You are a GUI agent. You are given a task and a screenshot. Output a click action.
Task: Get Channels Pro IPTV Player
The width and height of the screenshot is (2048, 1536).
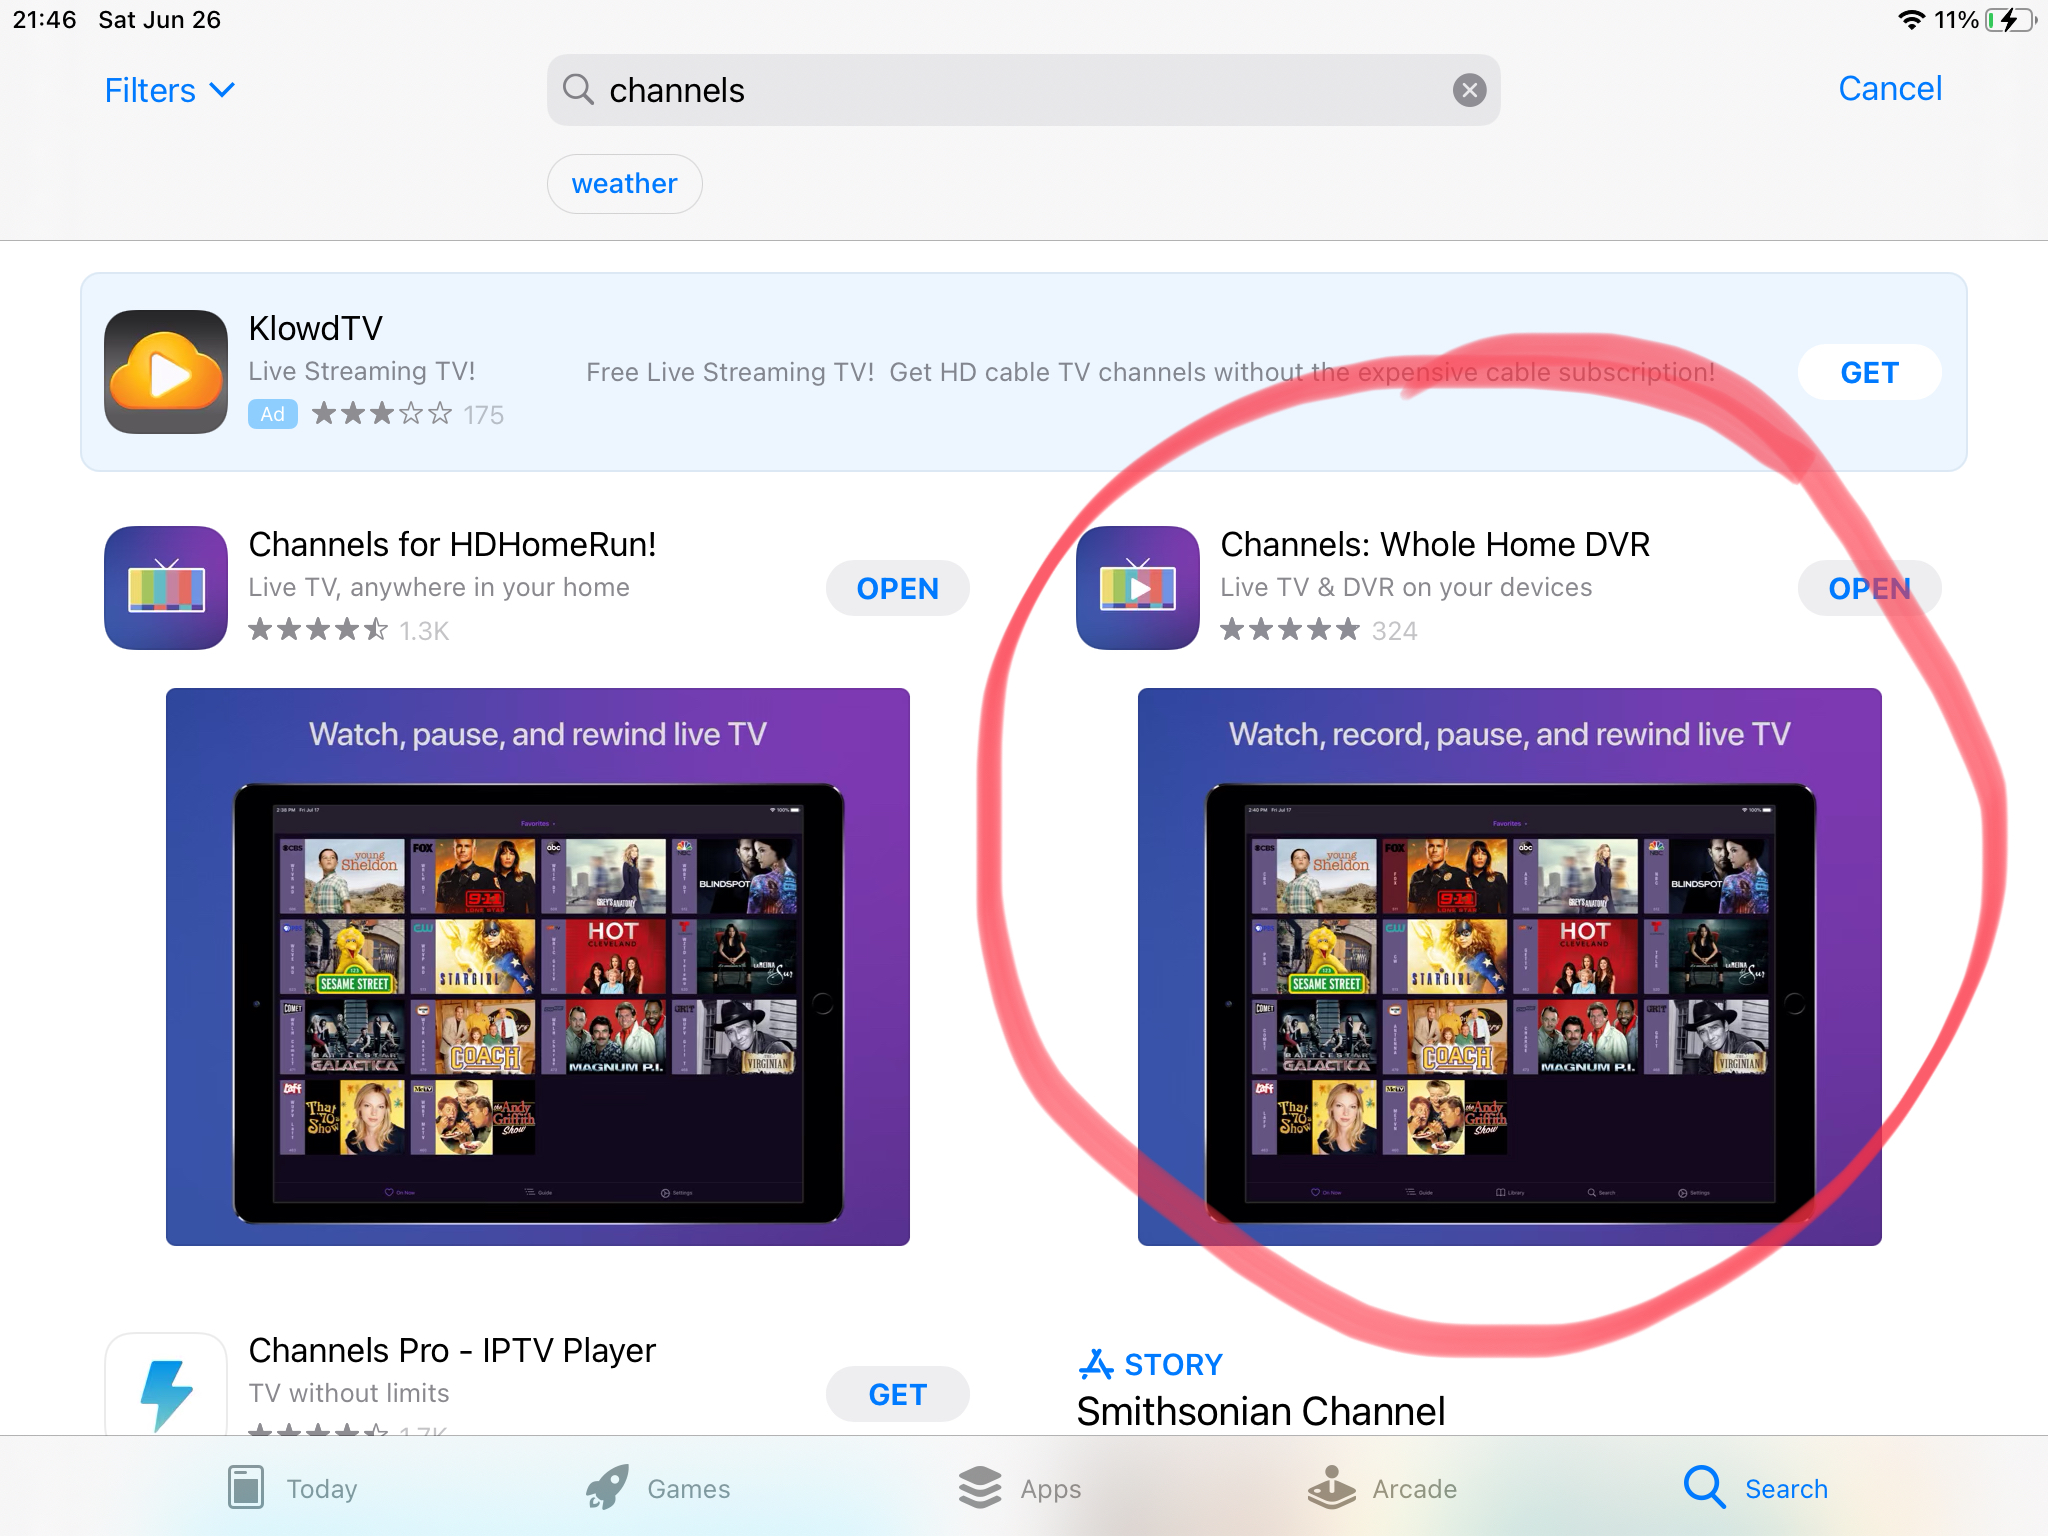pos(897,1394)
